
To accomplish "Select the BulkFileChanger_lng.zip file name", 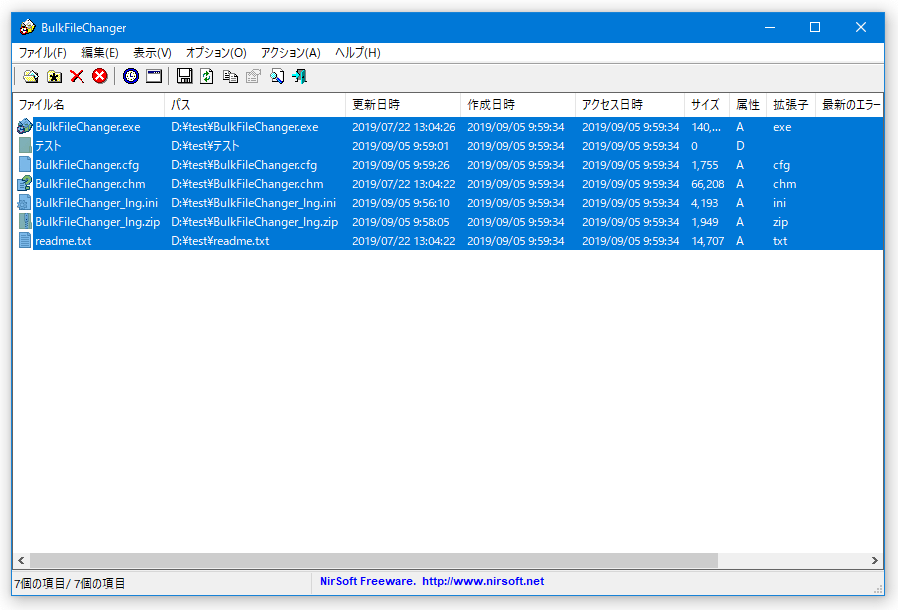I will click(97, 221).
